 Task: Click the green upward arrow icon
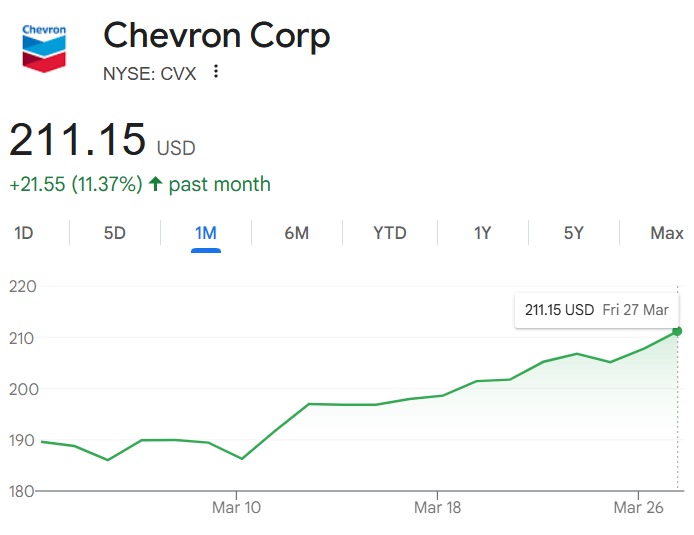[x=155, y=184]
